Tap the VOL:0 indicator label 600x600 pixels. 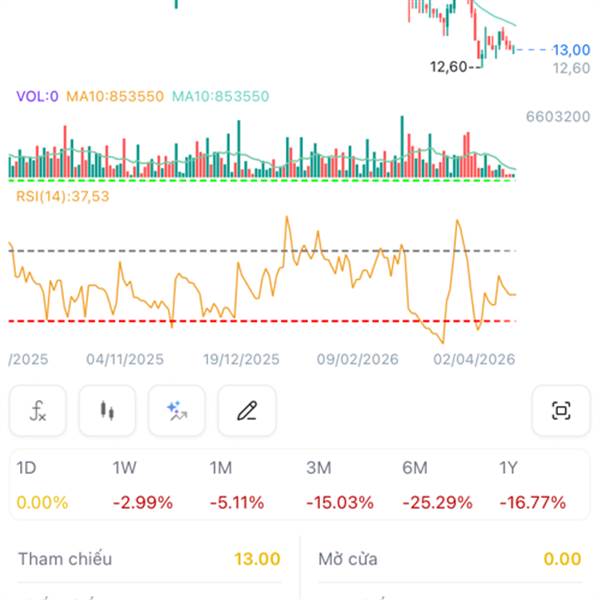click(38, 97)
